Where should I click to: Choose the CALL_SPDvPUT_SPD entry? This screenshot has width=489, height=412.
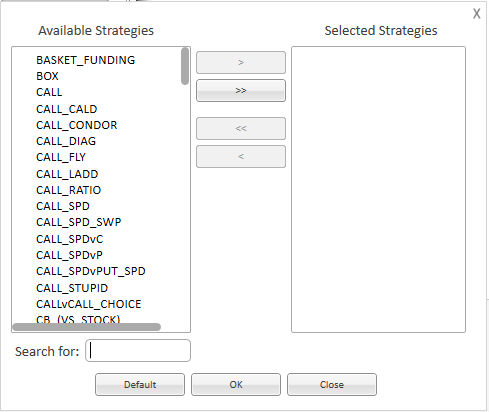(91, 271)
